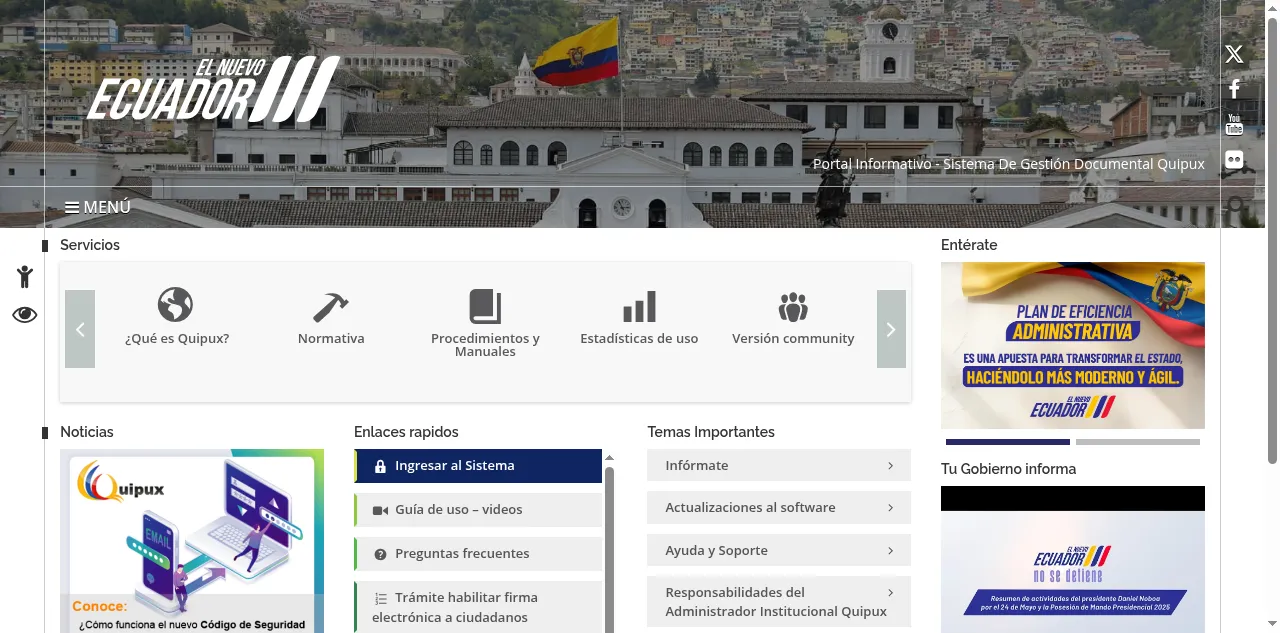Open Guía de uso – videos
The image size is (1280, 633).
click(479, 510)
